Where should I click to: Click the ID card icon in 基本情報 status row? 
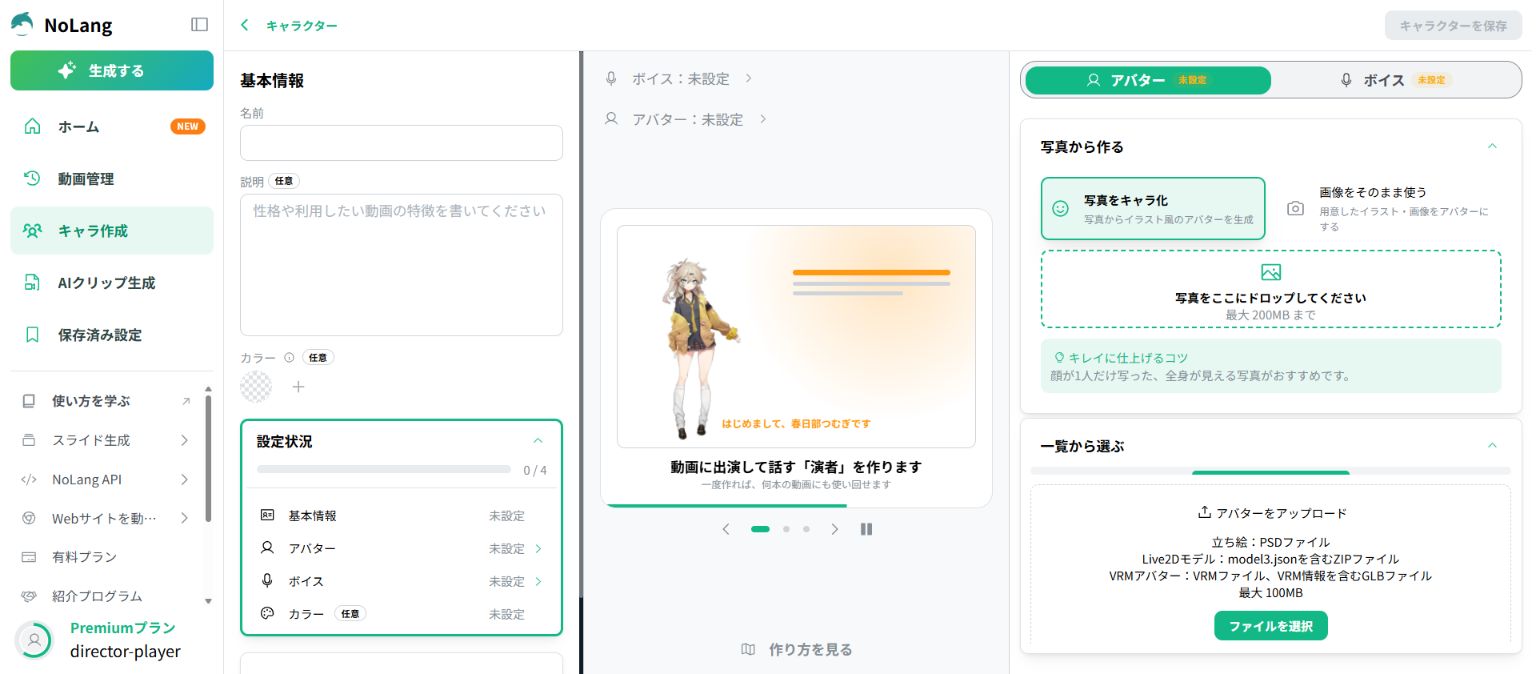coord(267,515)
